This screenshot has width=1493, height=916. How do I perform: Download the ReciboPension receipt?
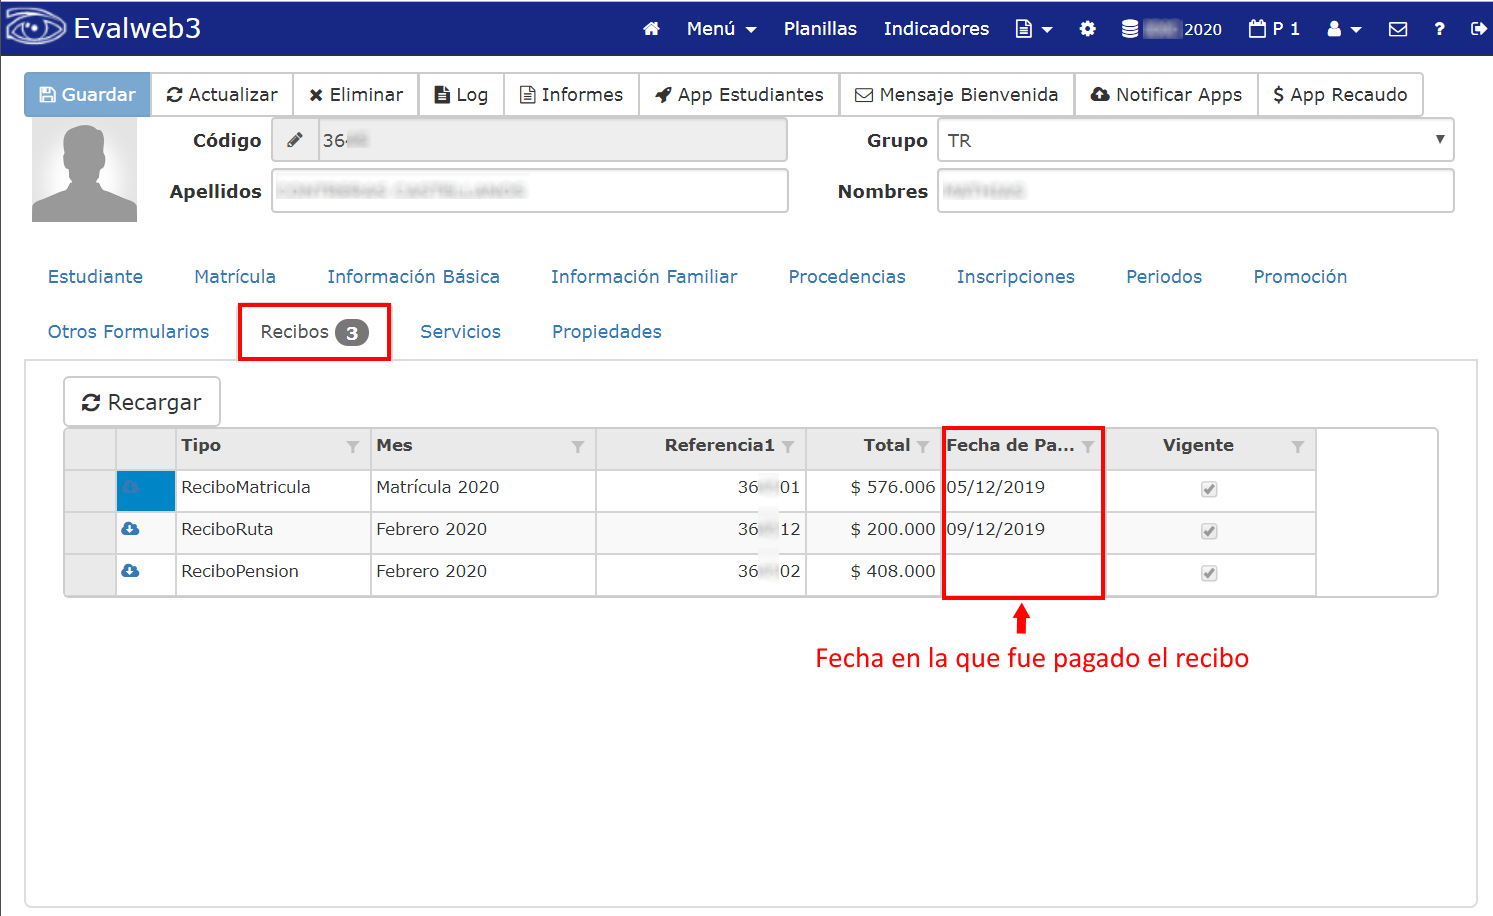click(130, 571)
